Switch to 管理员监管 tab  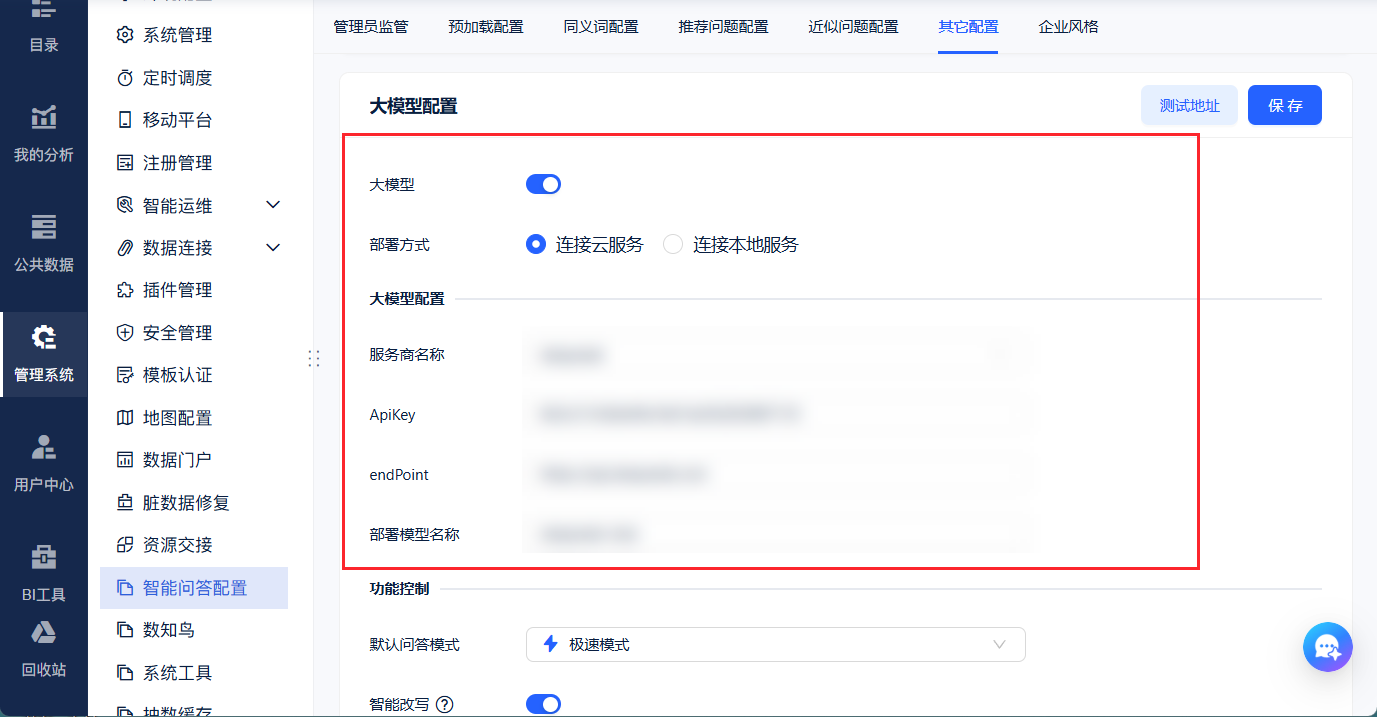371,27
